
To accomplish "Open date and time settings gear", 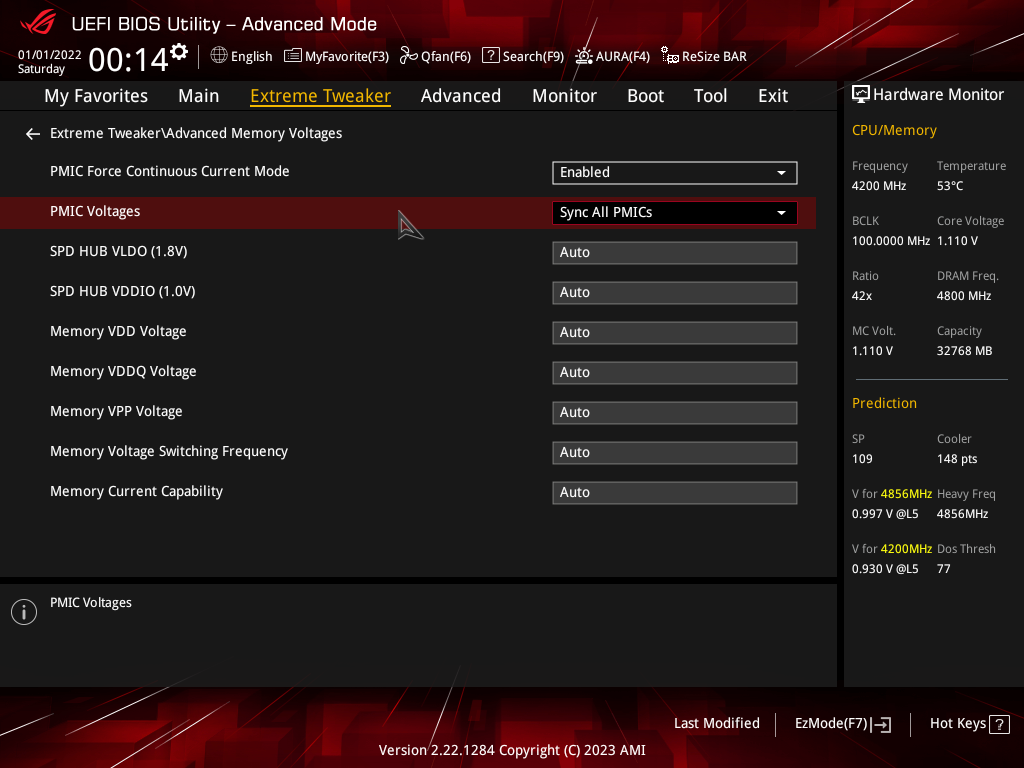I will (x=179, y=52).
